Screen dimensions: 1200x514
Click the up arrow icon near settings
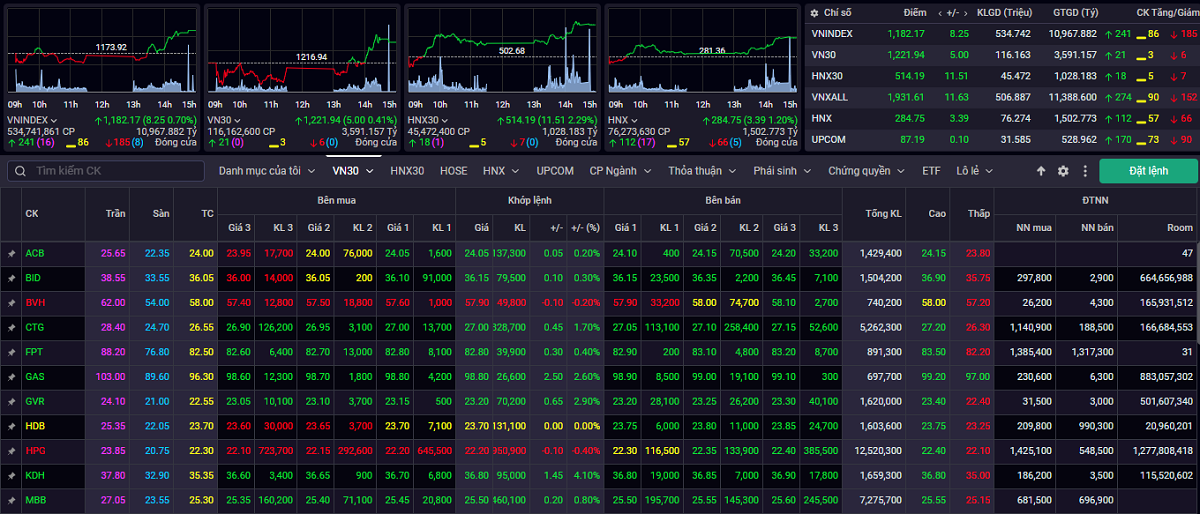(1041, 171)
